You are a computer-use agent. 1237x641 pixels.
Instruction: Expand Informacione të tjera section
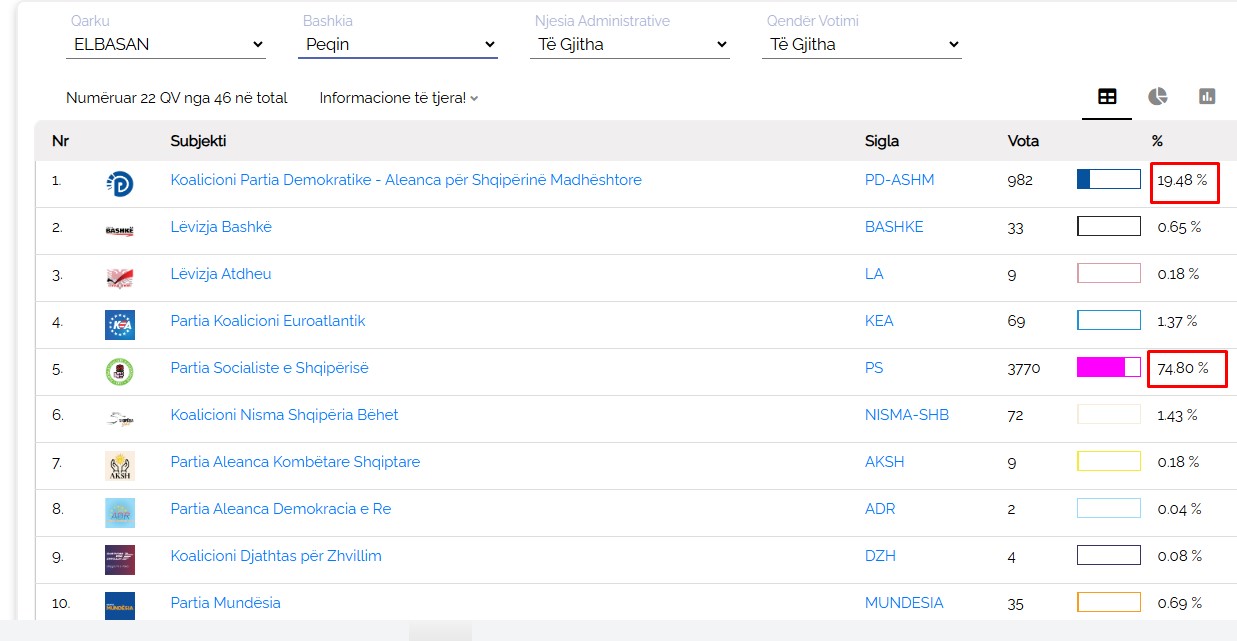[x=398, y=98]
